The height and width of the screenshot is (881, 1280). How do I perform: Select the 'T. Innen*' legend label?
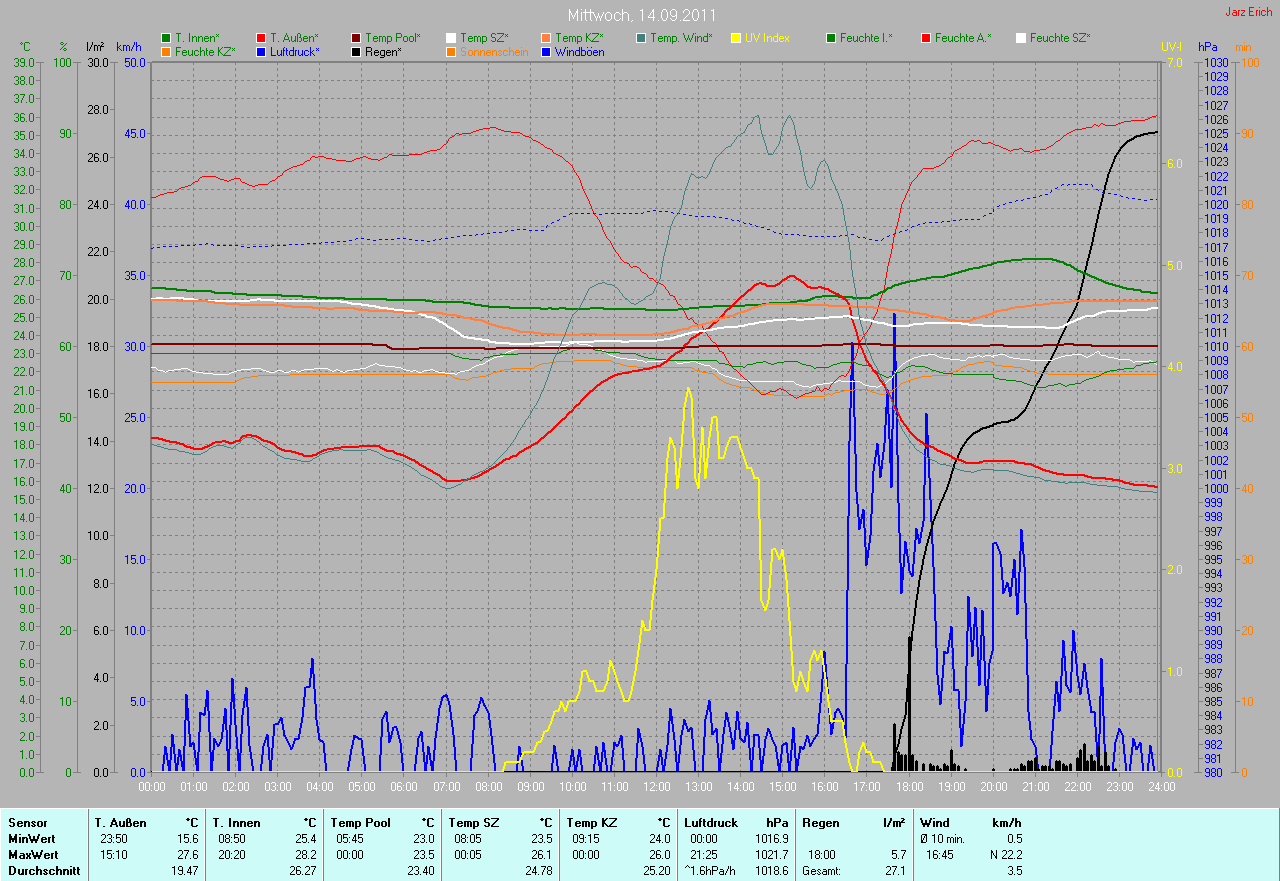(199, 38)
